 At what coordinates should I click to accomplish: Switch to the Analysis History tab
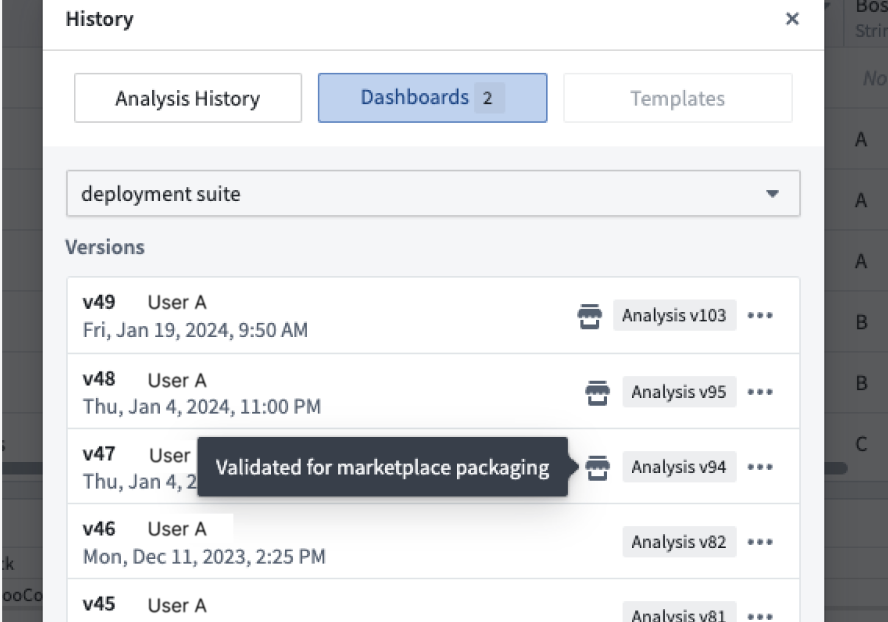(x=188, y=98)
